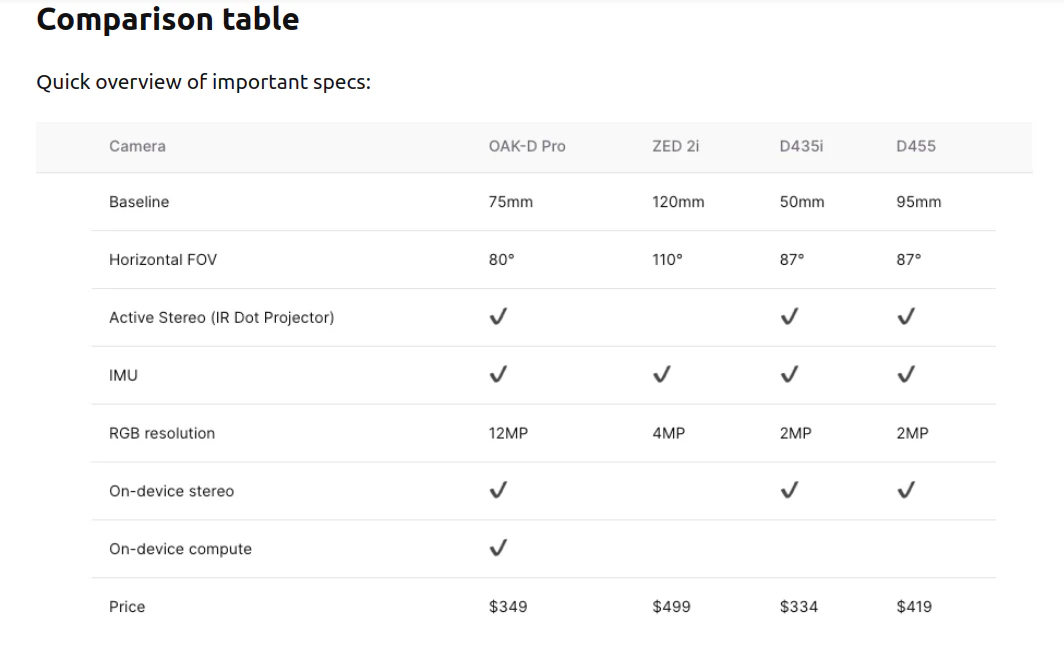Click the D455 Active Stereo checkmark
Screen dimensions: 1064x653
(905, 317)
